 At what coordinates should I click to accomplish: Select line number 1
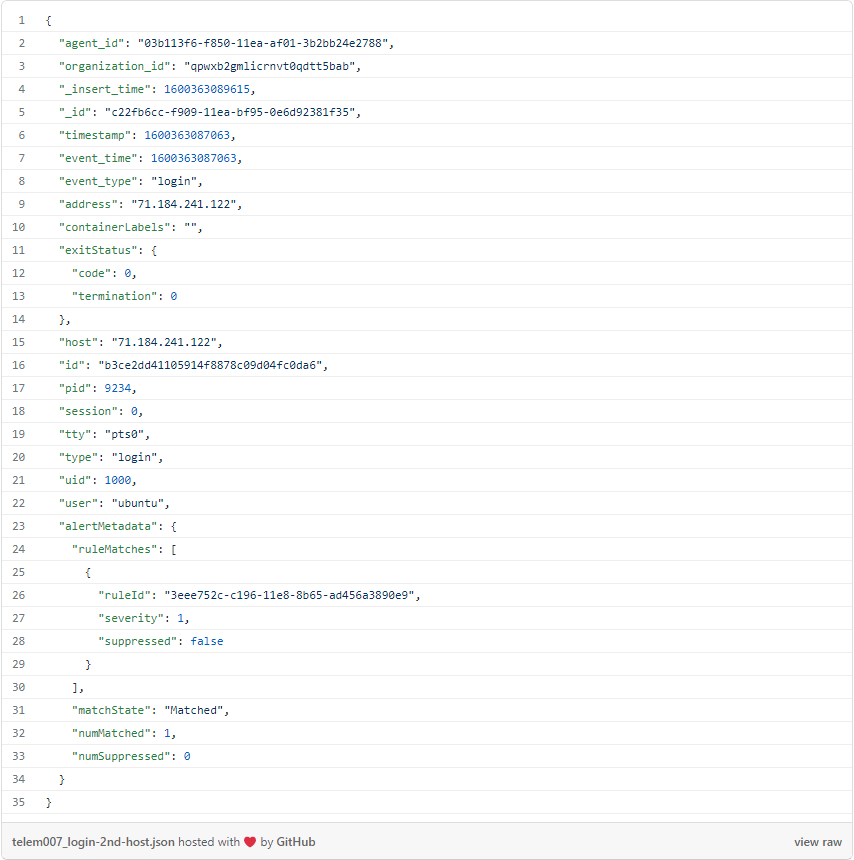coord(22,20)
